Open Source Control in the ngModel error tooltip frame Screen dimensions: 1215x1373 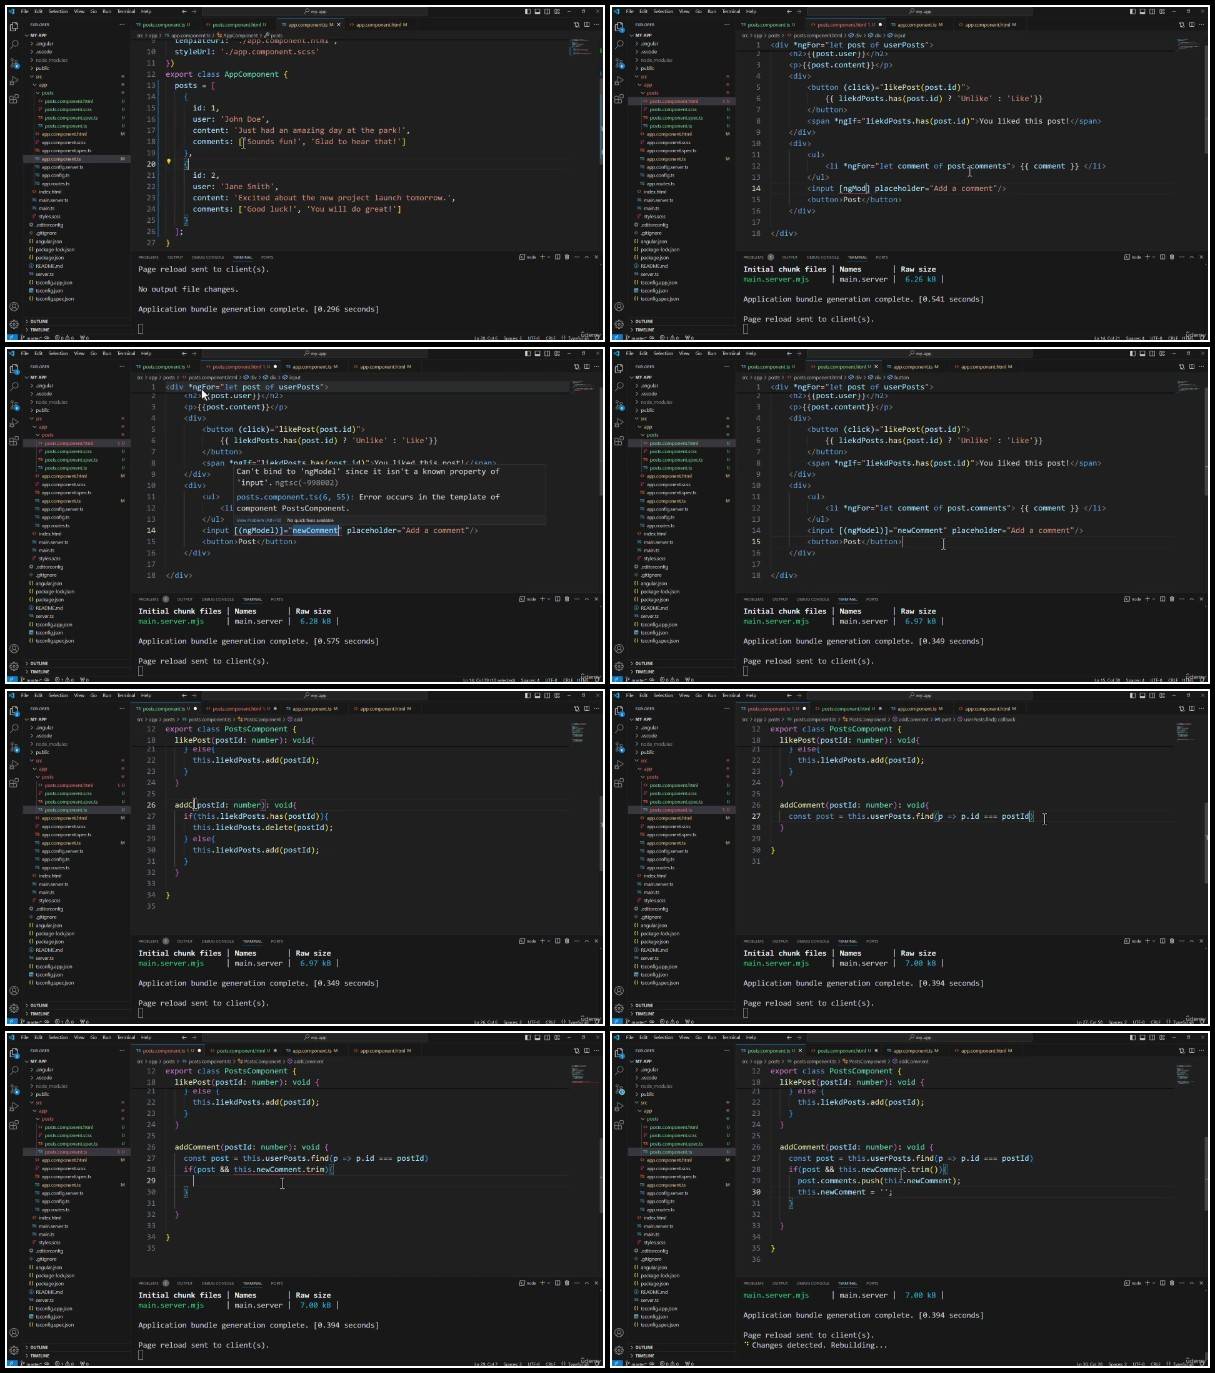[14, 404]
